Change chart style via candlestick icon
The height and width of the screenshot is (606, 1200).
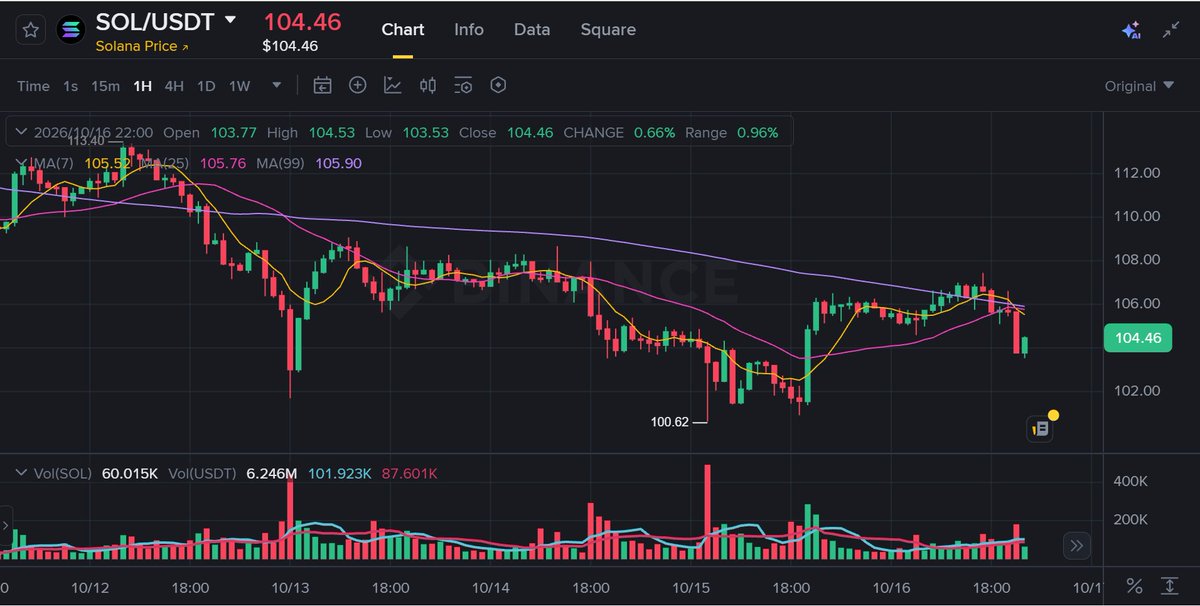coord(428,86)
